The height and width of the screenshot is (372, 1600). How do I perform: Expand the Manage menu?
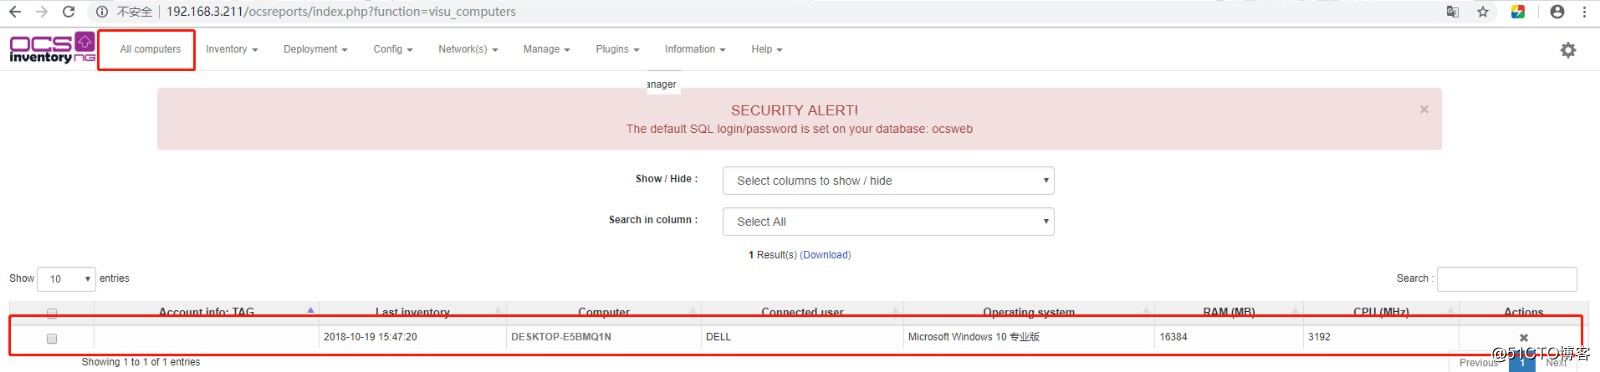[546, 49]
